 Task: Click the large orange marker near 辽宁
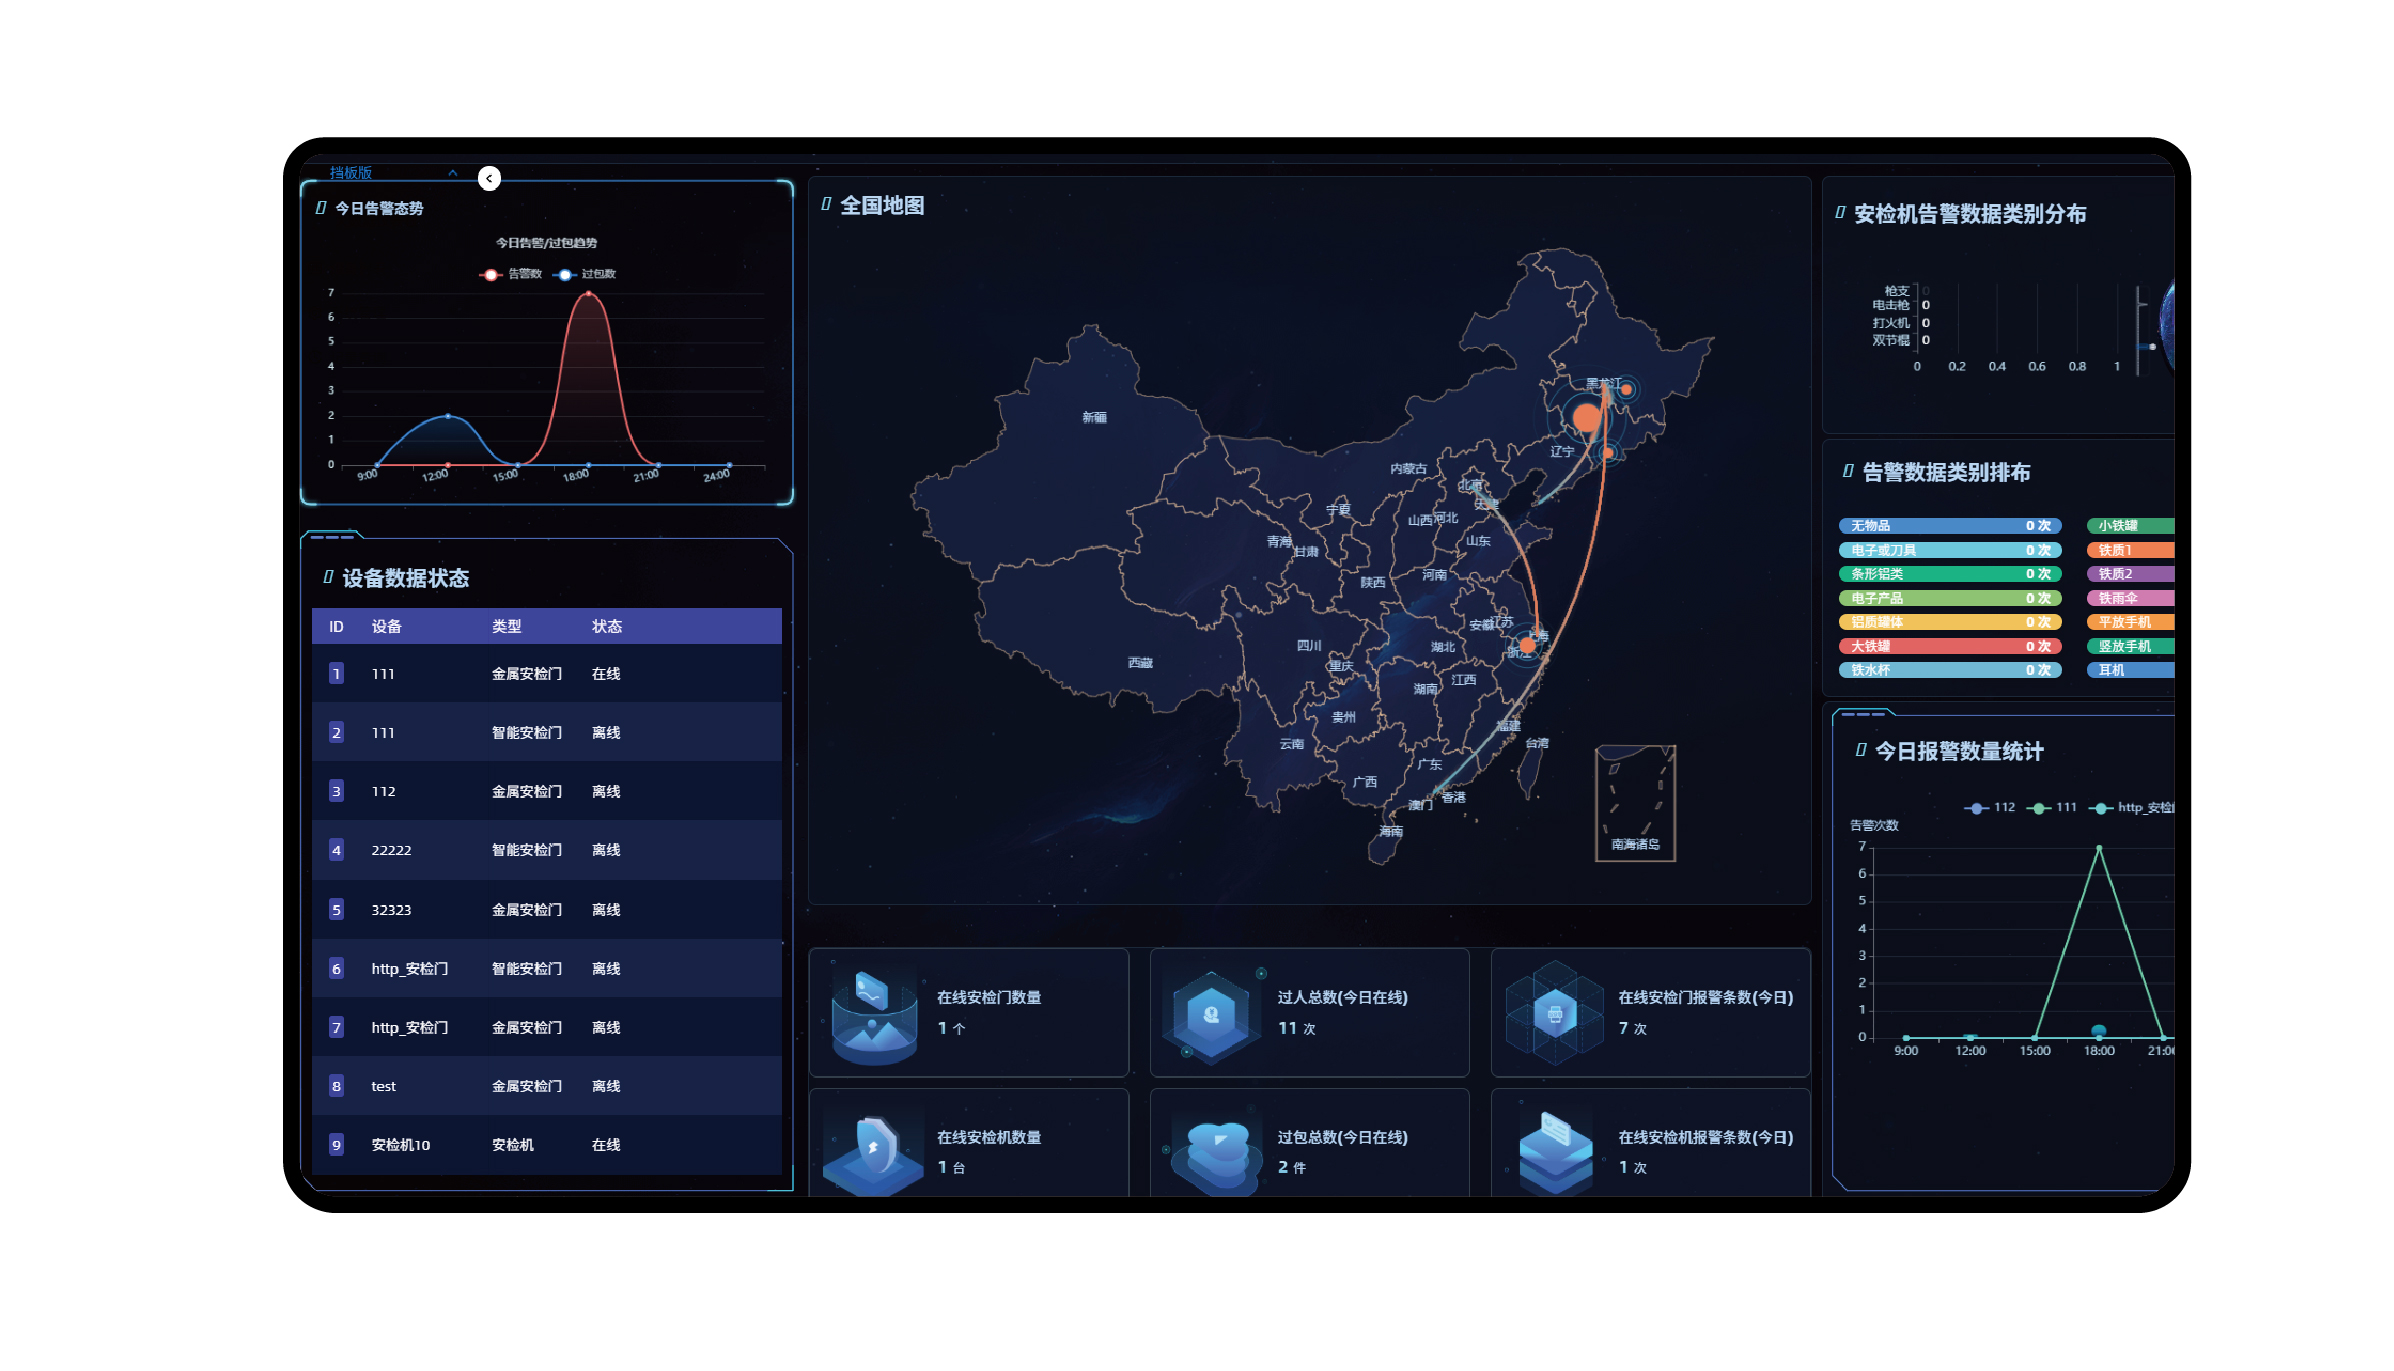pos(1586,417)
